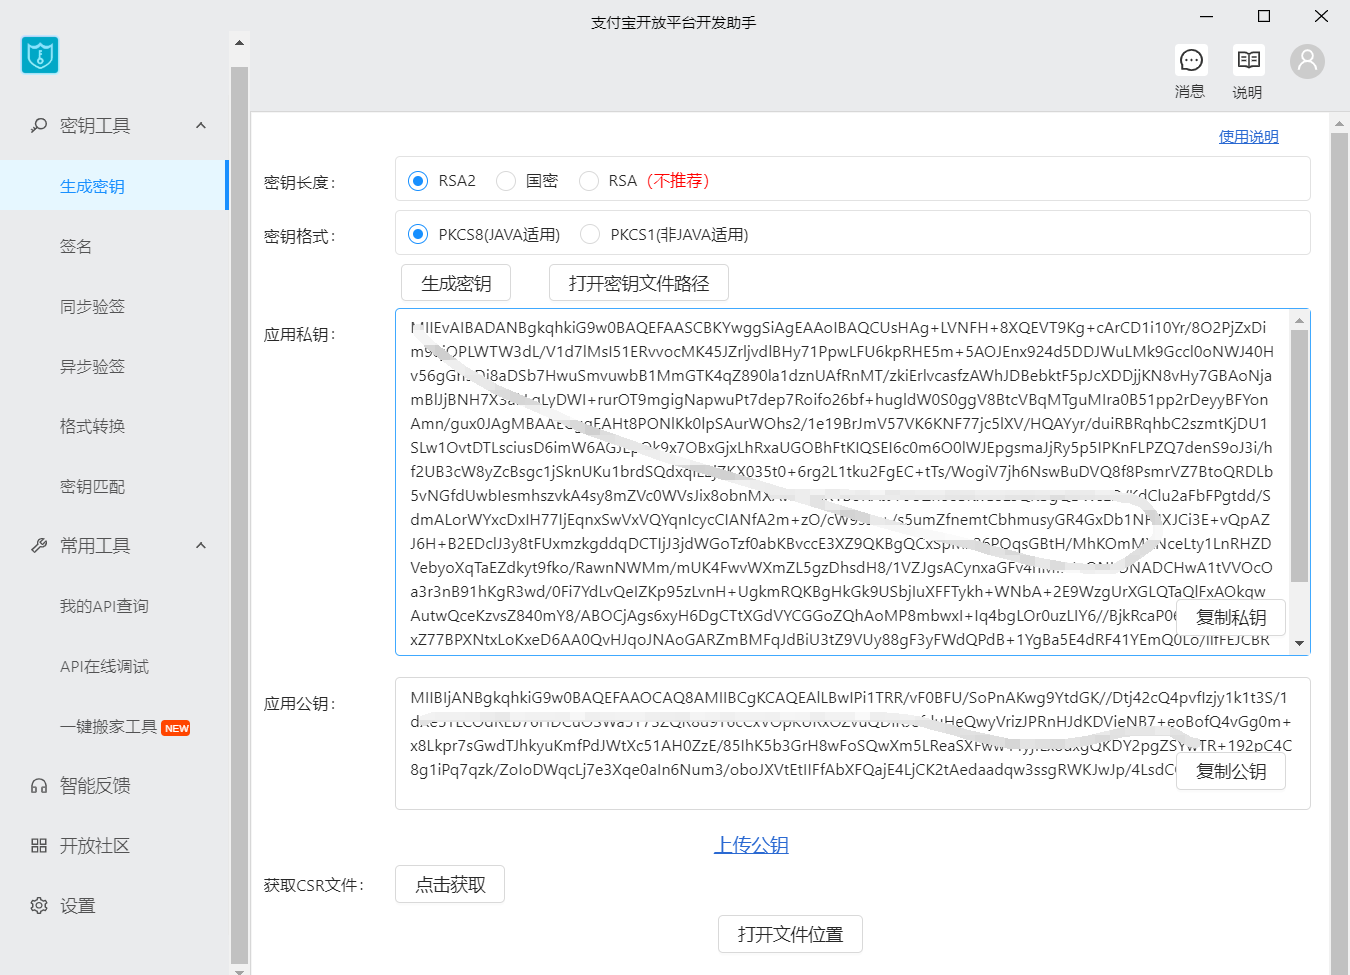Click the 复制私钥 button
This screenshot has height=975, width=1350.
point(1231,617)
